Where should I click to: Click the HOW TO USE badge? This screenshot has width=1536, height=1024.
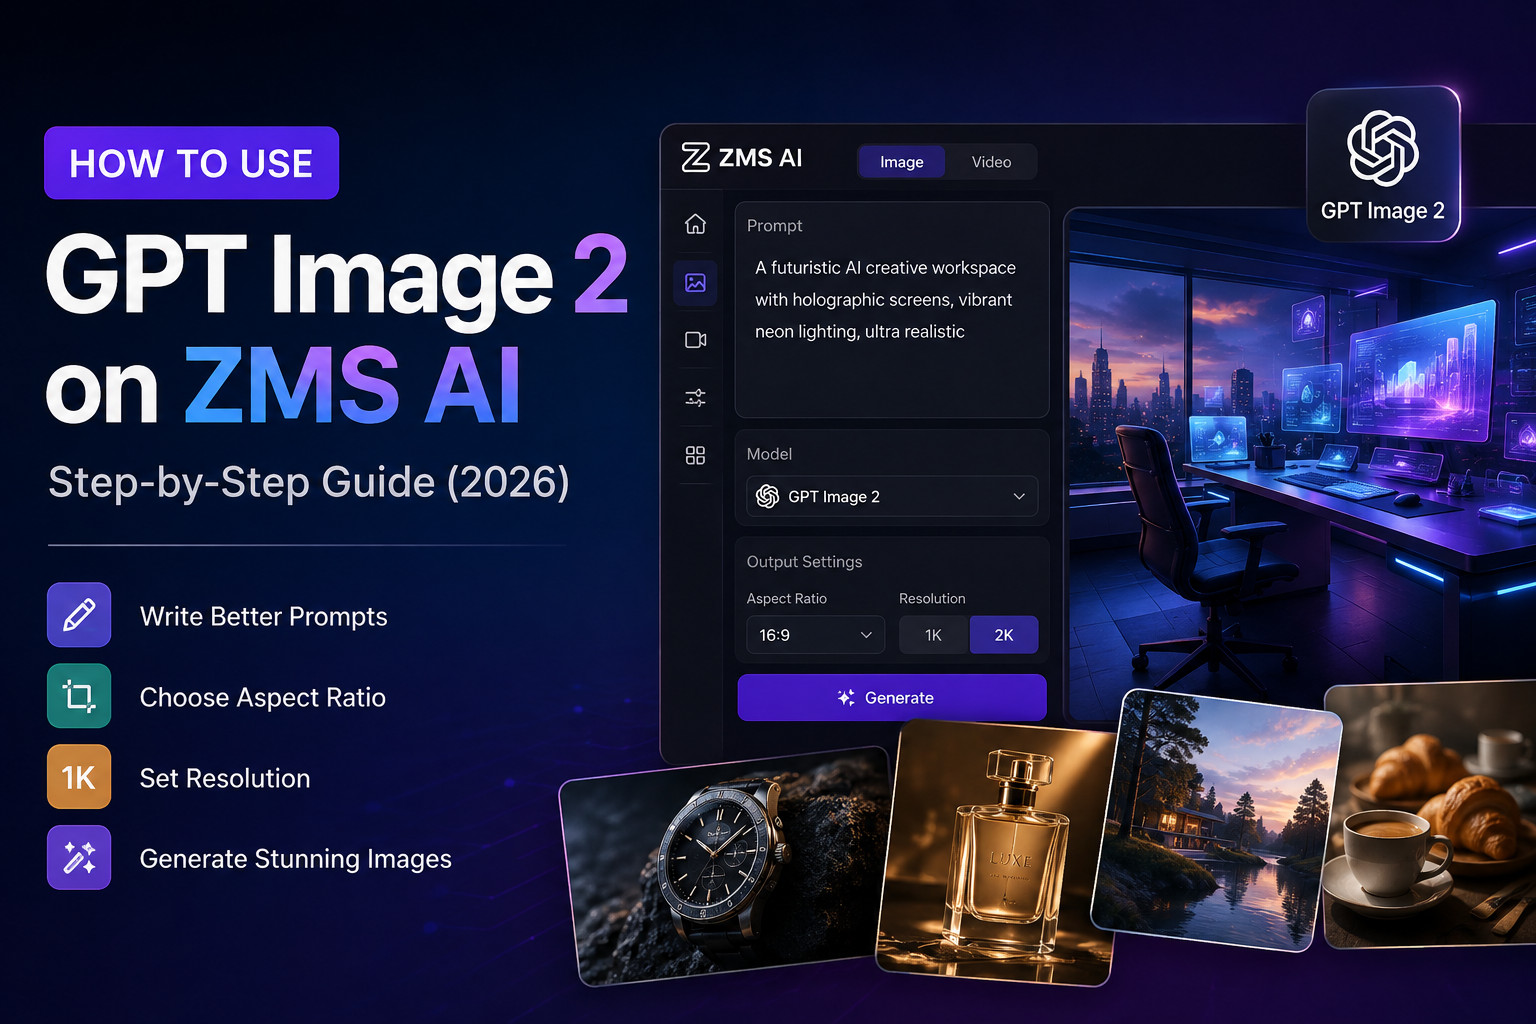click(x=191, y=163)
